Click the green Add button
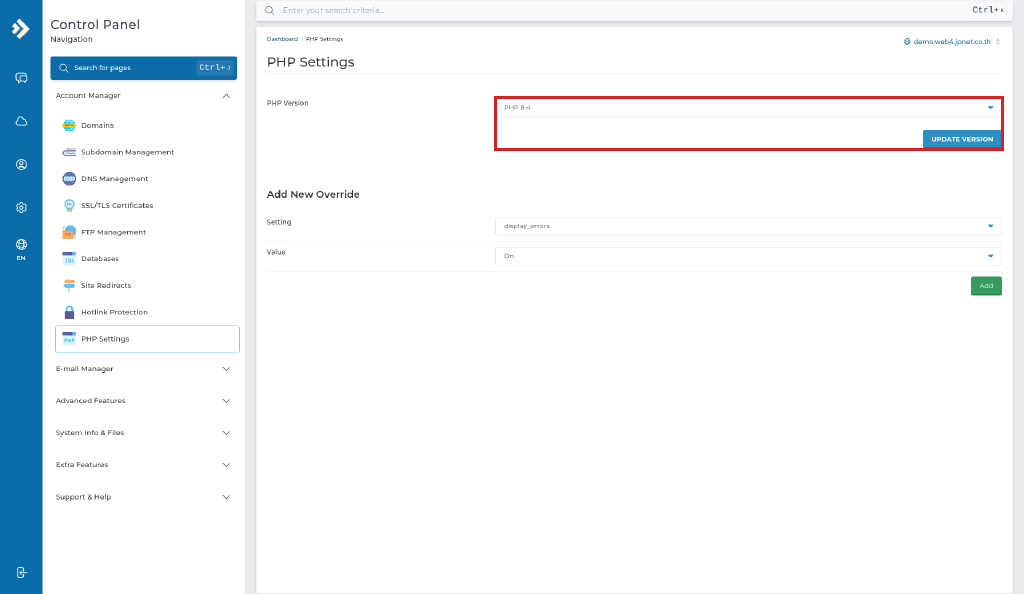This screenshot has width=1024, height=594. point(986,286)
